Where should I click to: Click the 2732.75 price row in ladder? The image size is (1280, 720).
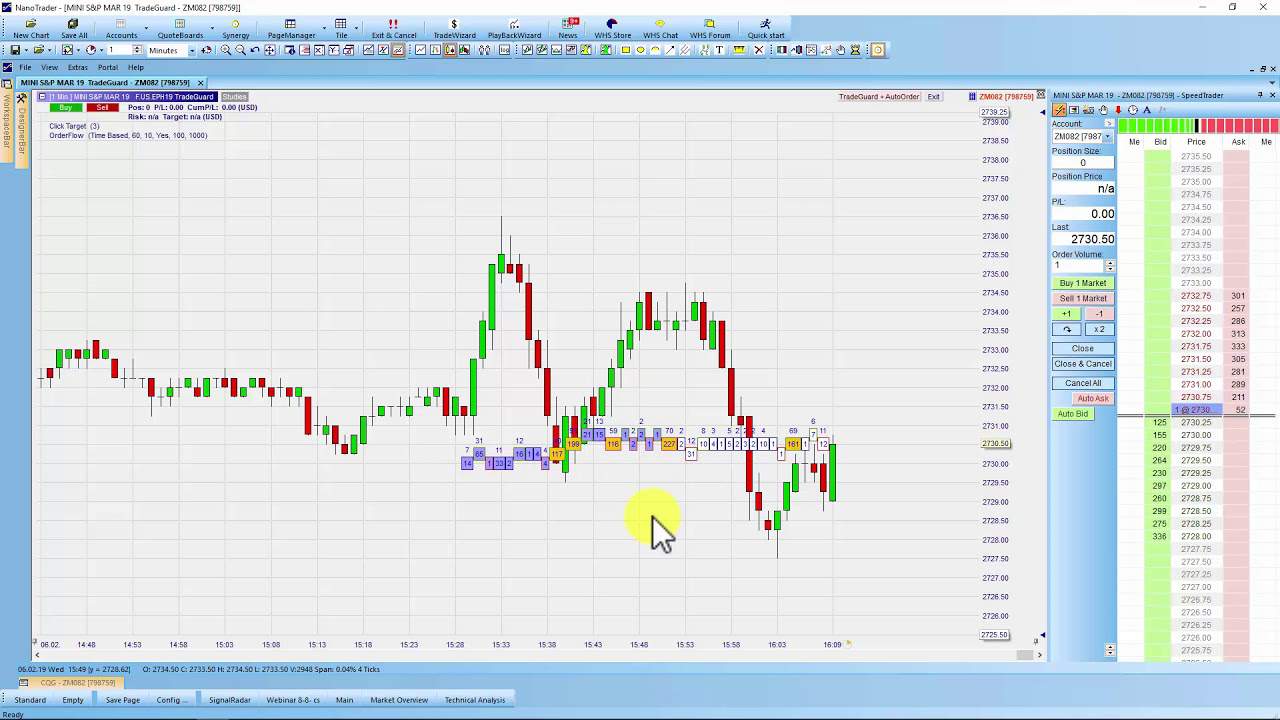[x=1196, y=296]
